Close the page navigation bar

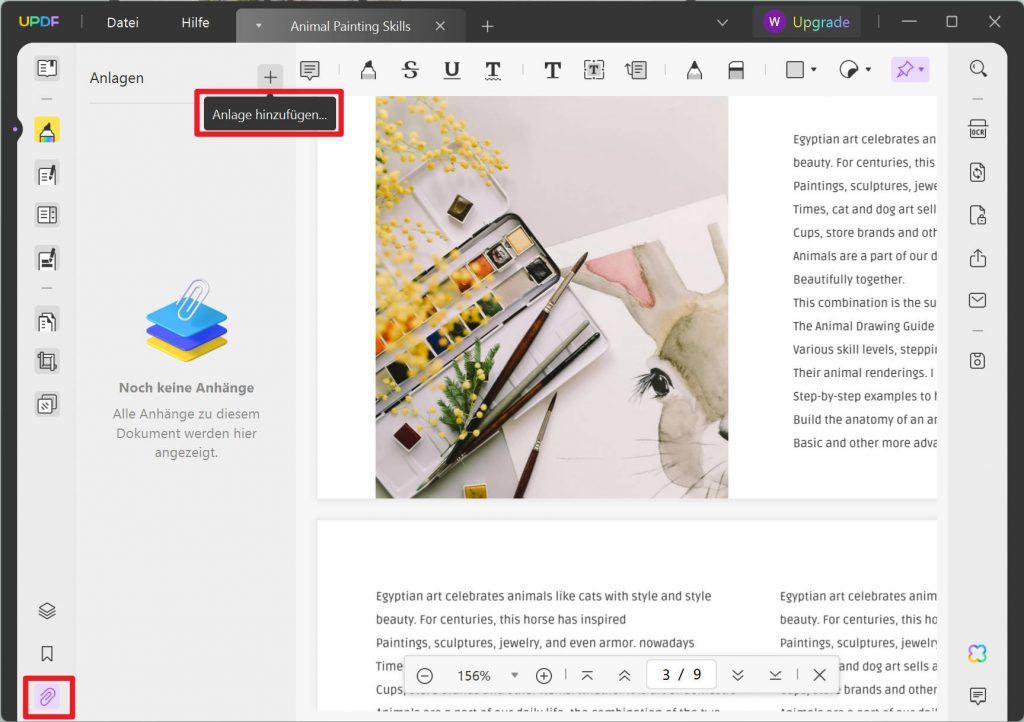click(820, 676)
